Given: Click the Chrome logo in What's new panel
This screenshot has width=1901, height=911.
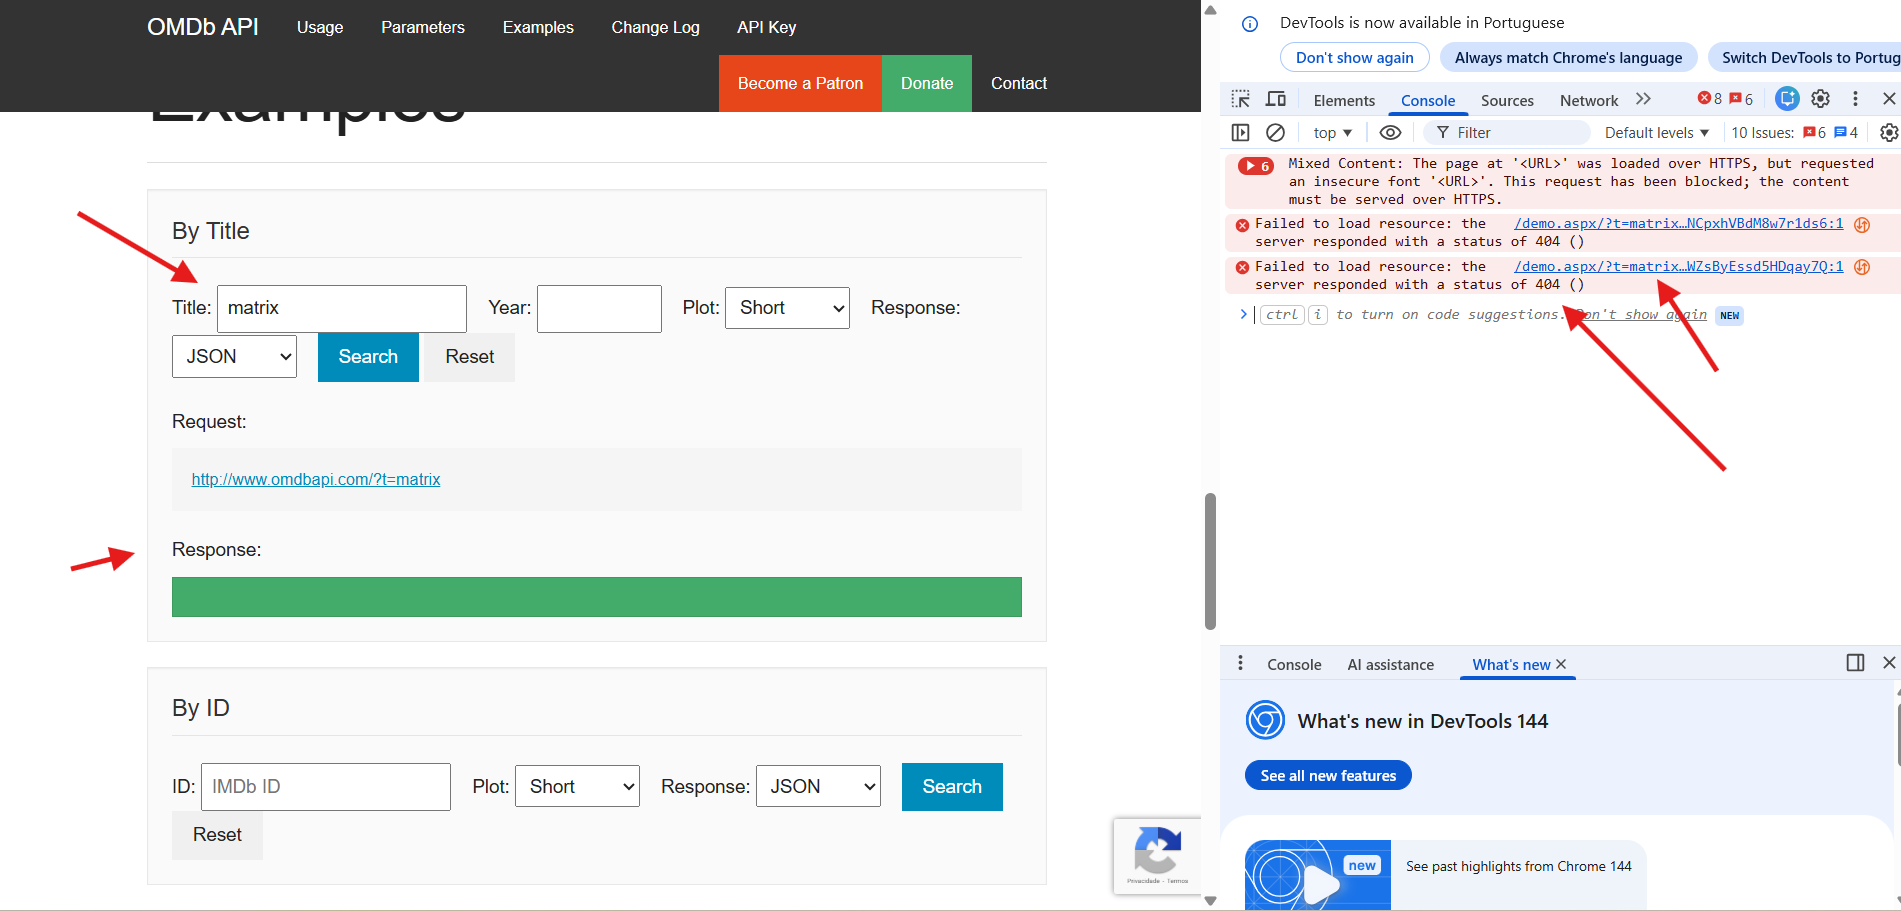Looking at the screenshot, I should click(x=1265, y=720).
